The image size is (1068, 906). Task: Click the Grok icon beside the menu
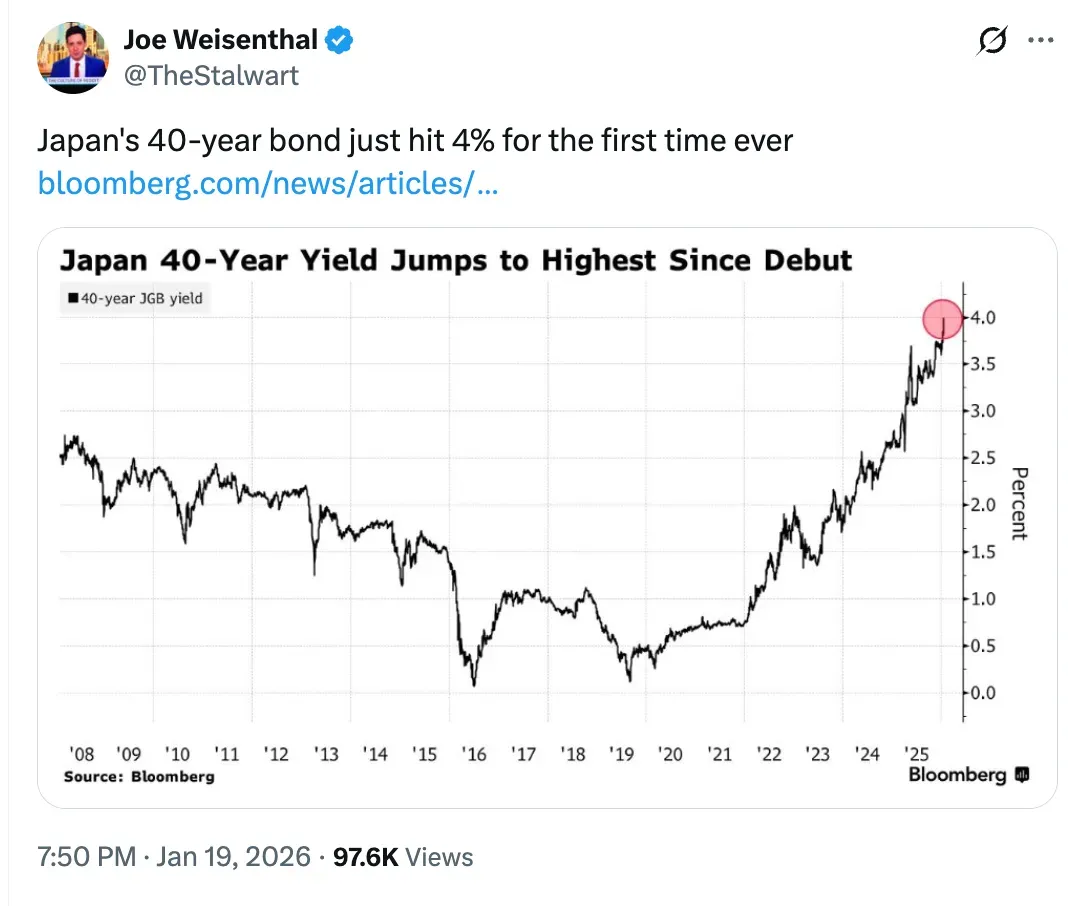pos(992,42)
